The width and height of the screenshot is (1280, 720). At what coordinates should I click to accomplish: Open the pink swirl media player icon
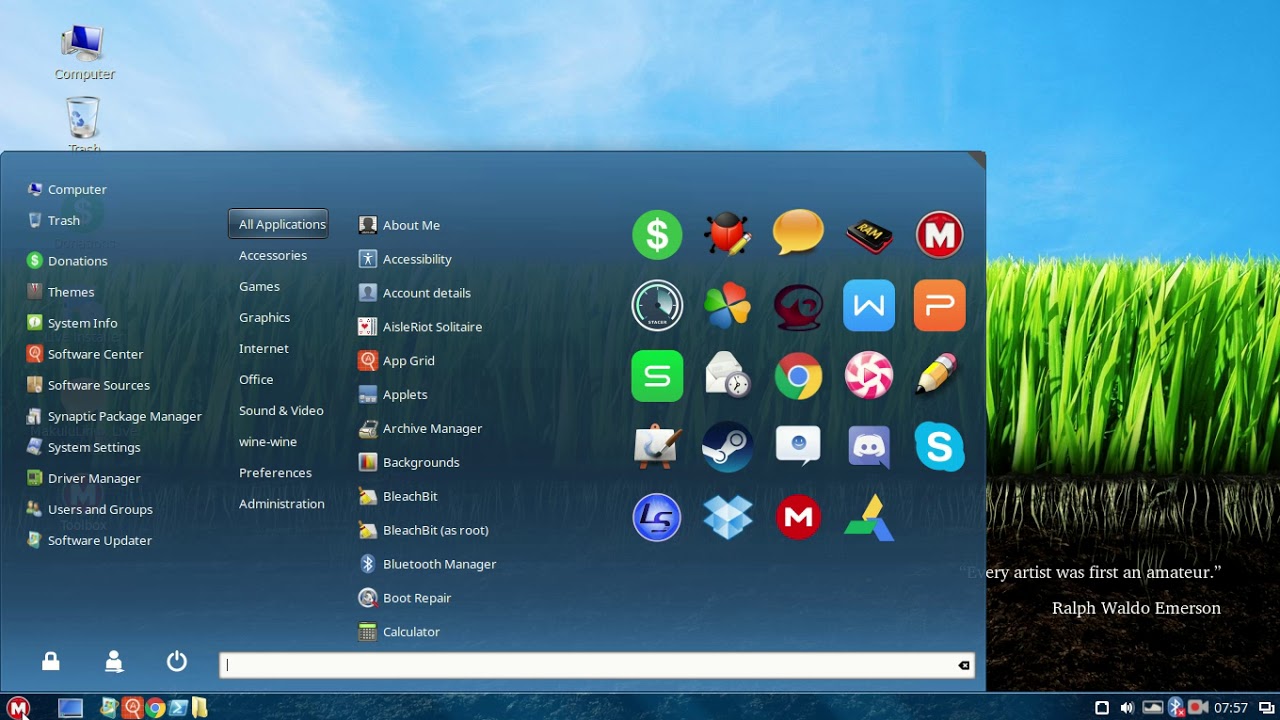coord(869,376)
